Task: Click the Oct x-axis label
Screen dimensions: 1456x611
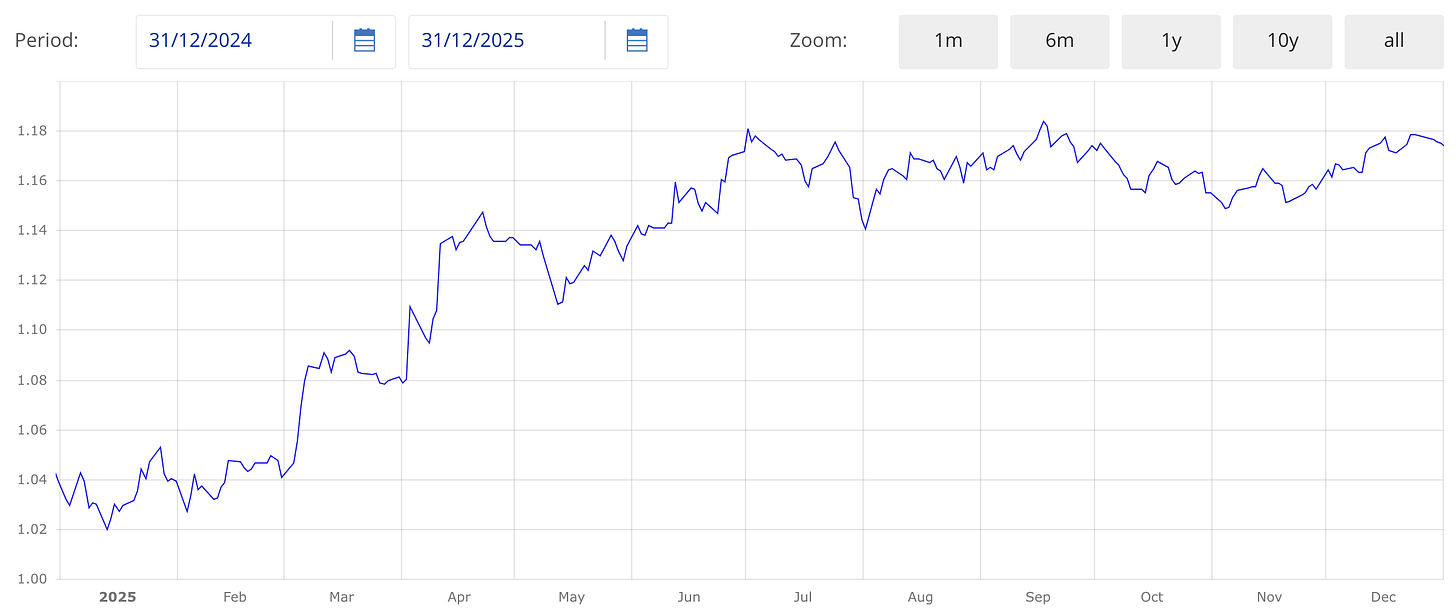Action: tap(1152, 597)
